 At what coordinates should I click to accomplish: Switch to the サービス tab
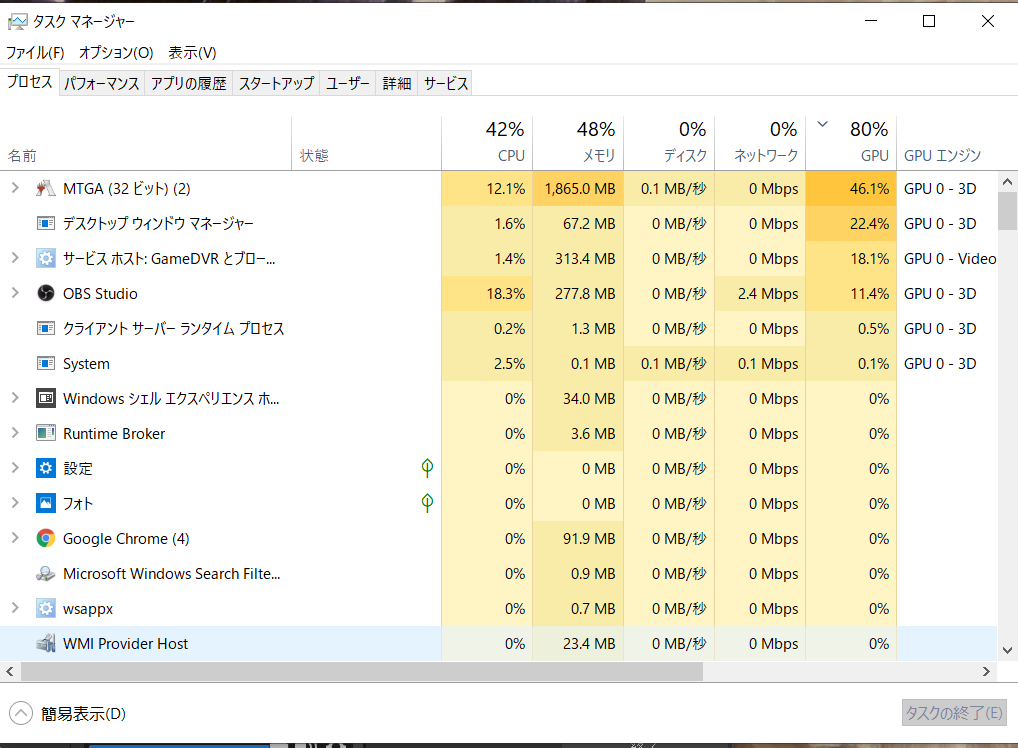445,84
